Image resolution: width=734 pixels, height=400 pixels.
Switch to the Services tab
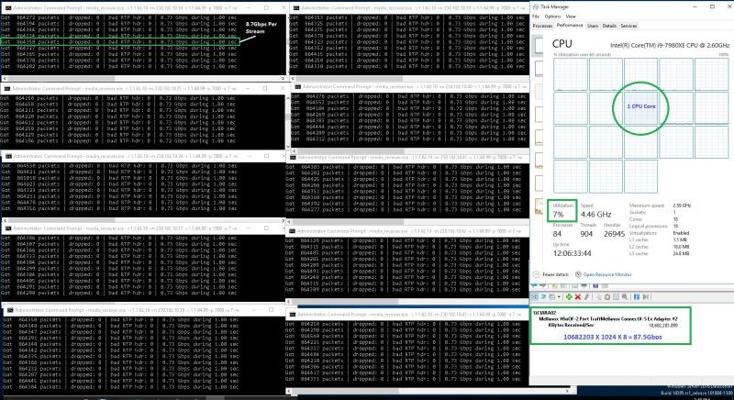(629, 25)
